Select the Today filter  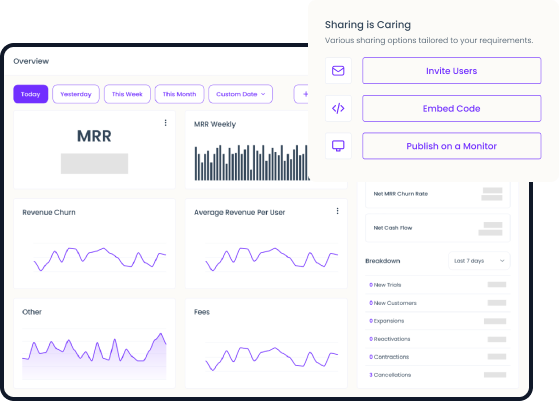pos(31,94)
